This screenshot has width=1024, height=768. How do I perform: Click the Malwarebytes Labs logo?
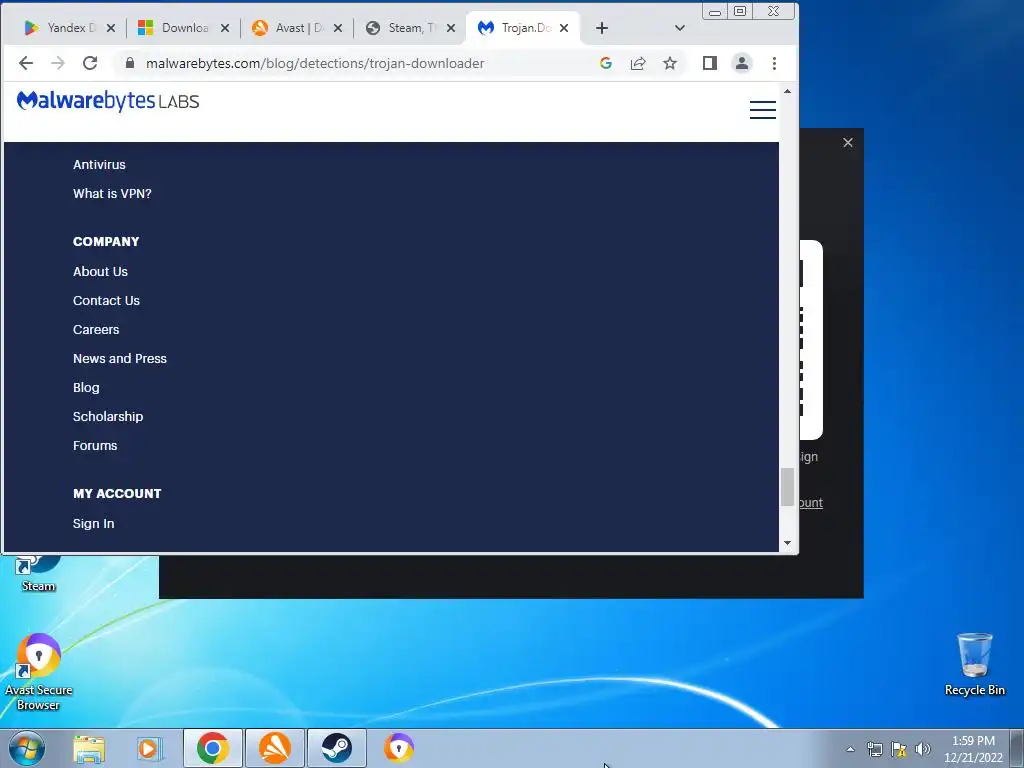(108, 101)
